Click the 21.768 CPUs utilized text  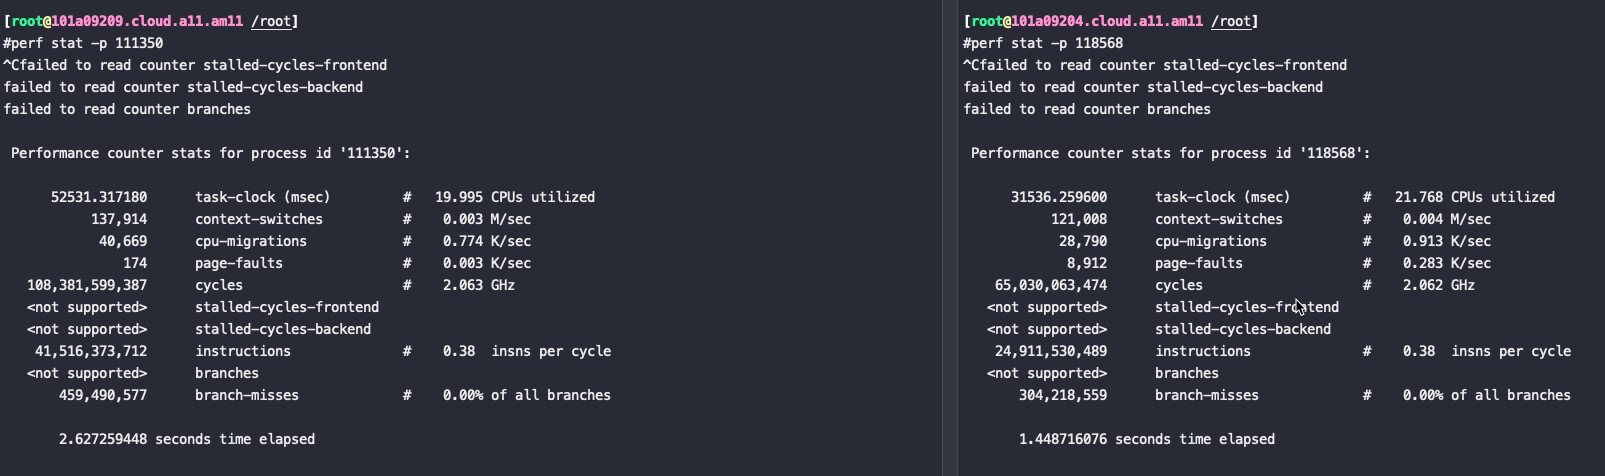(x=1475, y=197)
